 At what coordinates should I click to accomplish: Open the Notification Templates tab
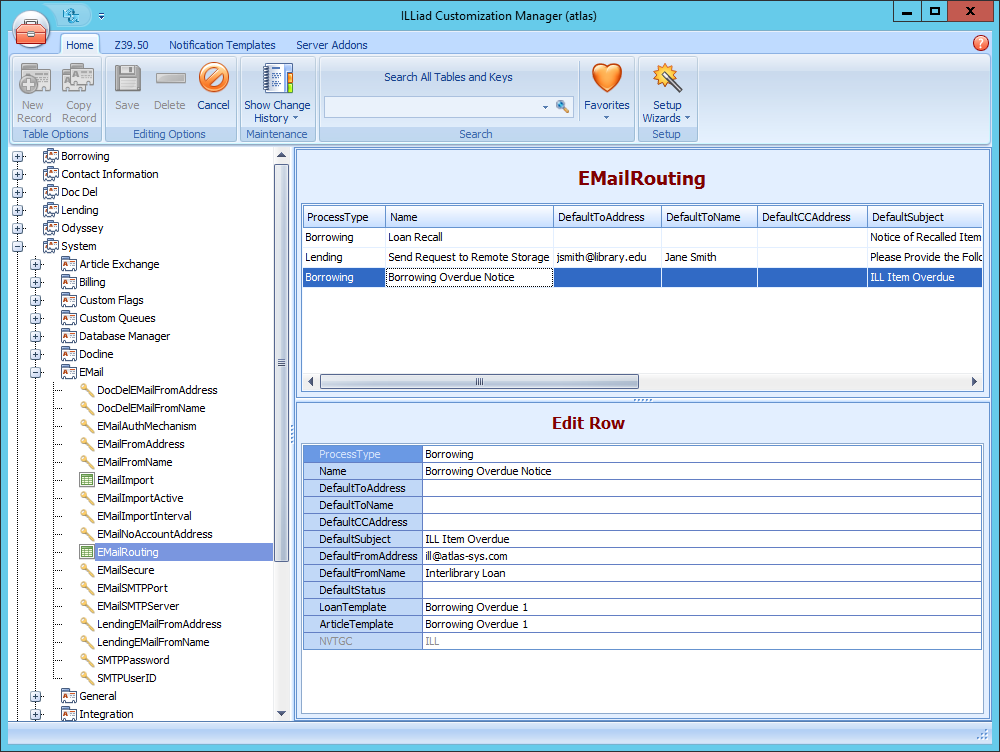222,45
